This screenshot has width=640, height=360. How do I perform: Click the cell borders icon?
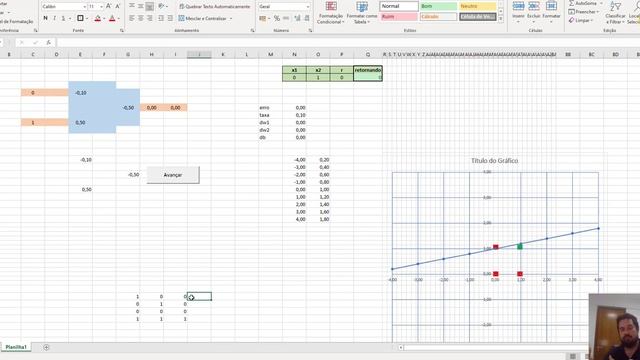[80, 18]
